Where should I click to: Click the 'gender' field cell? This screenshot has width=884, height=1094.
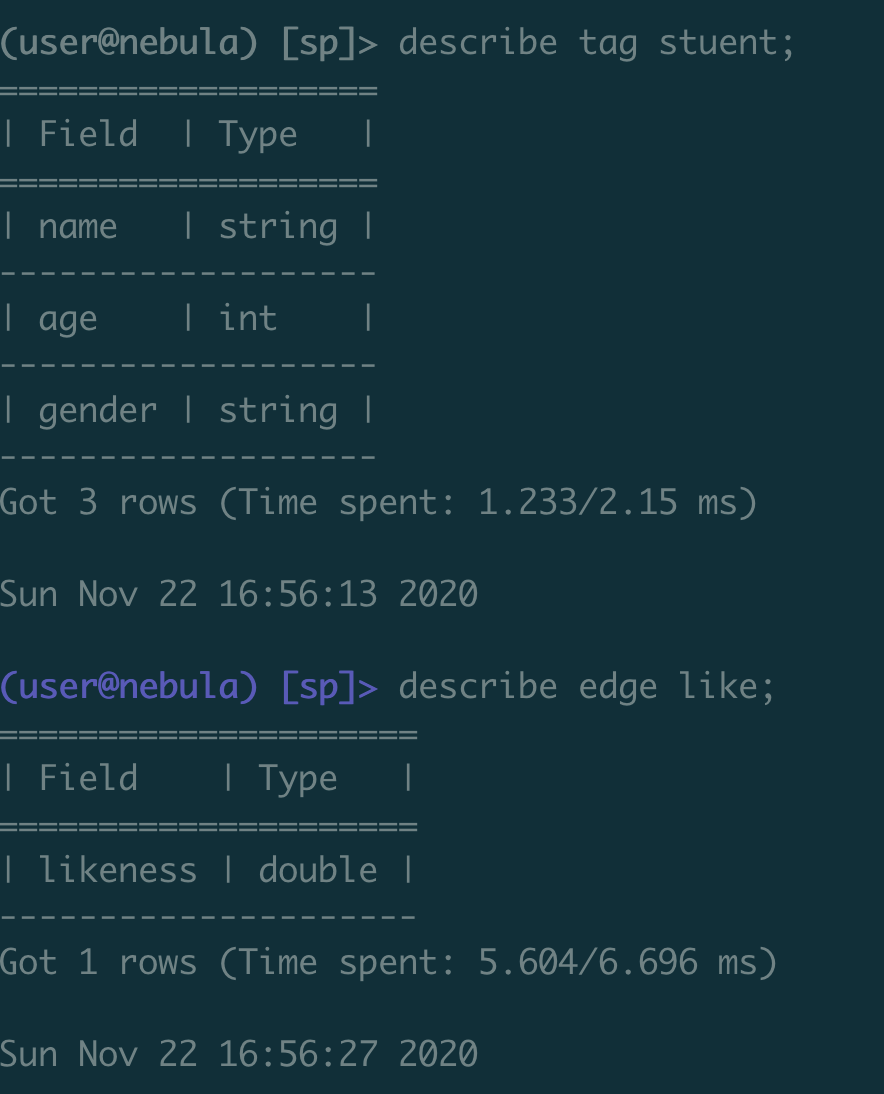tap(98, 411)
